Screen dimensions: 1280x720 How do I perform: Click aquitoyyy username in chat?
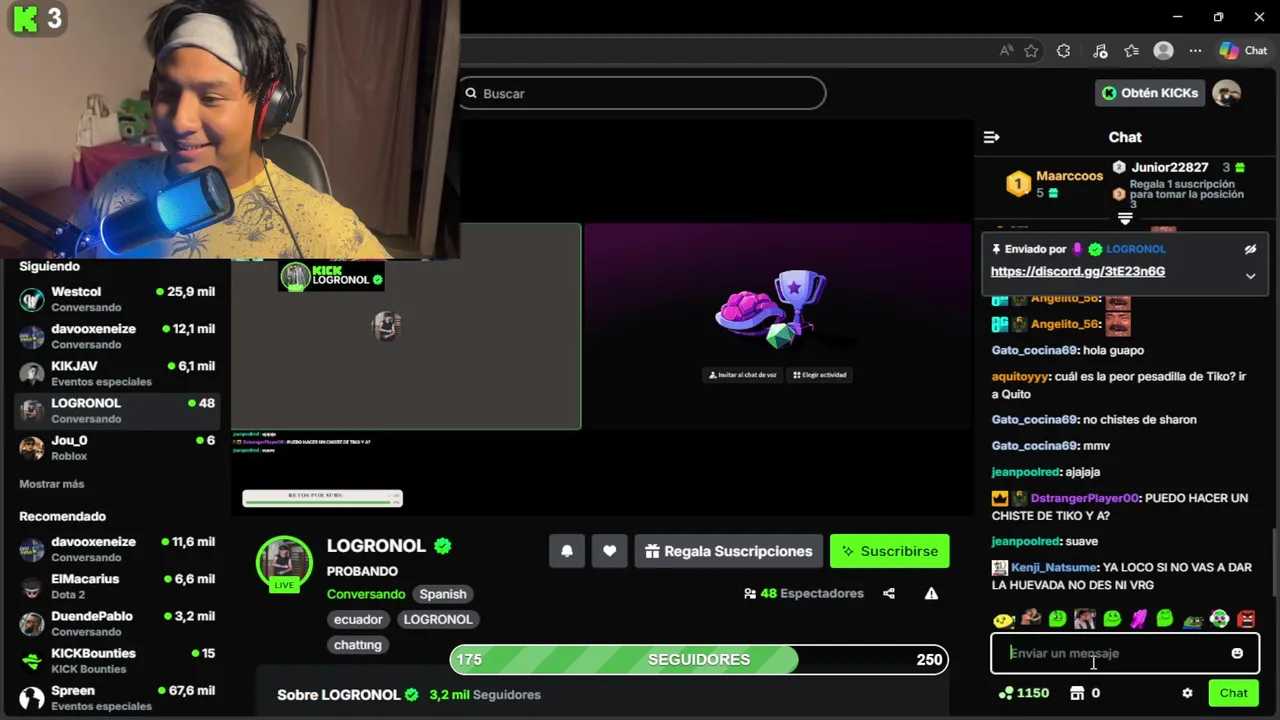tap(1020, 376)
